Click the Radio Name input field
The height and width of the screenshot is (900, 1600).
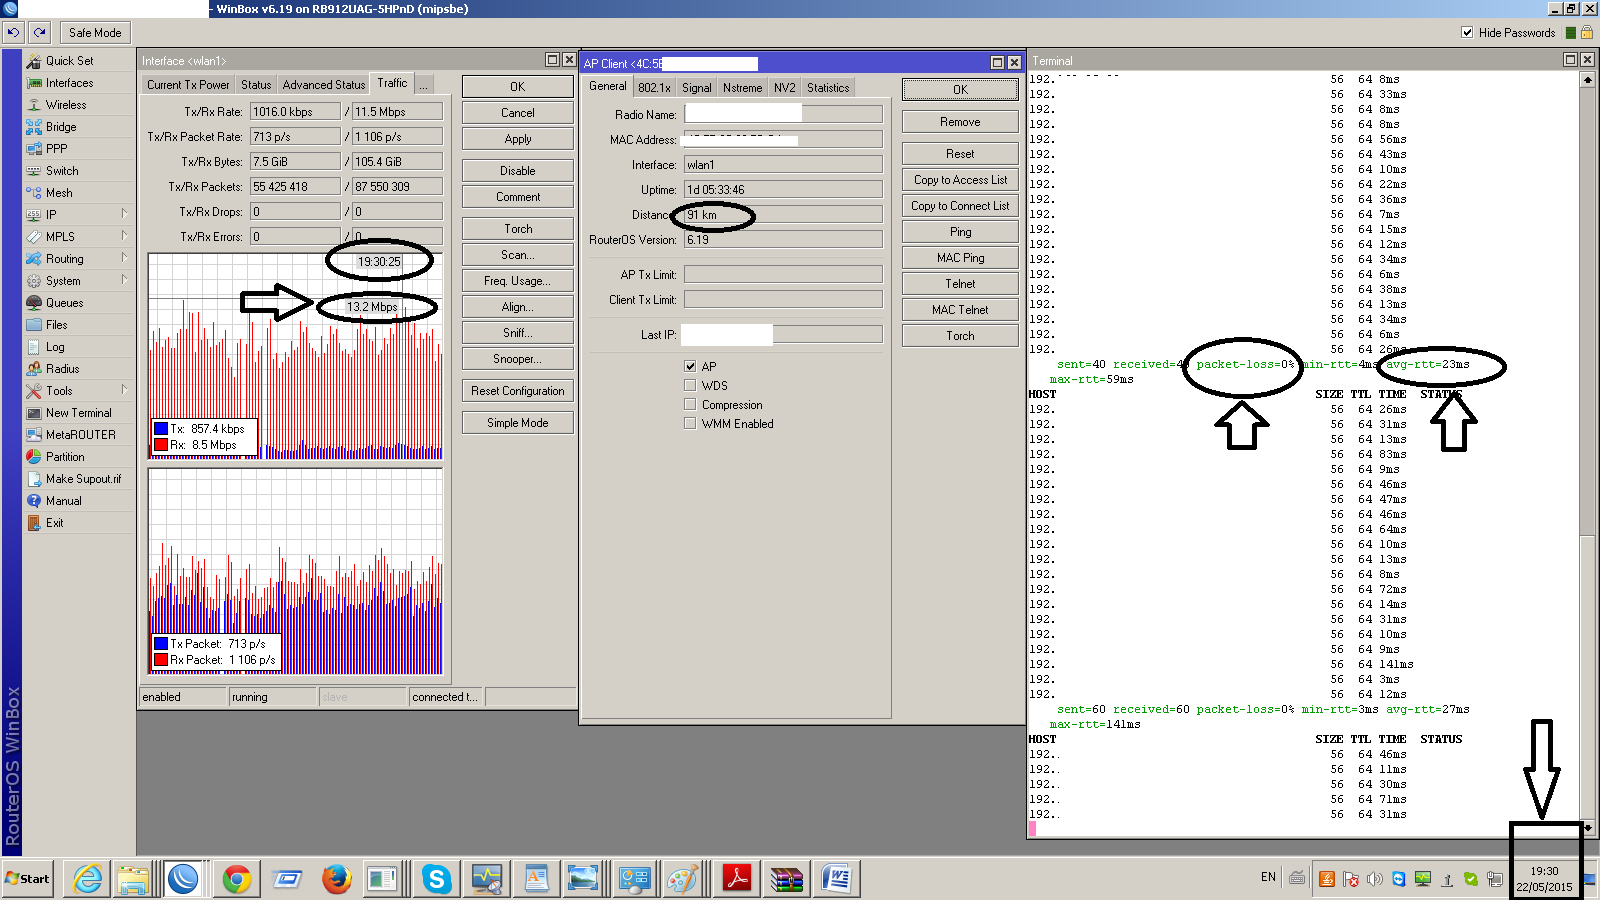pyautogui.click(x=783, y=114)
